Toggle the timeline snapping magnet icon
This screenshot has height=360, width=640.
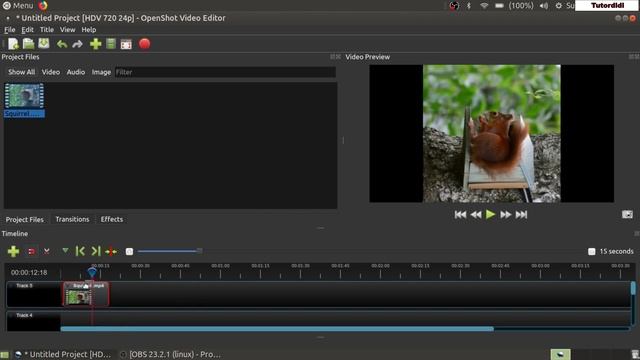tap(31, 251)
